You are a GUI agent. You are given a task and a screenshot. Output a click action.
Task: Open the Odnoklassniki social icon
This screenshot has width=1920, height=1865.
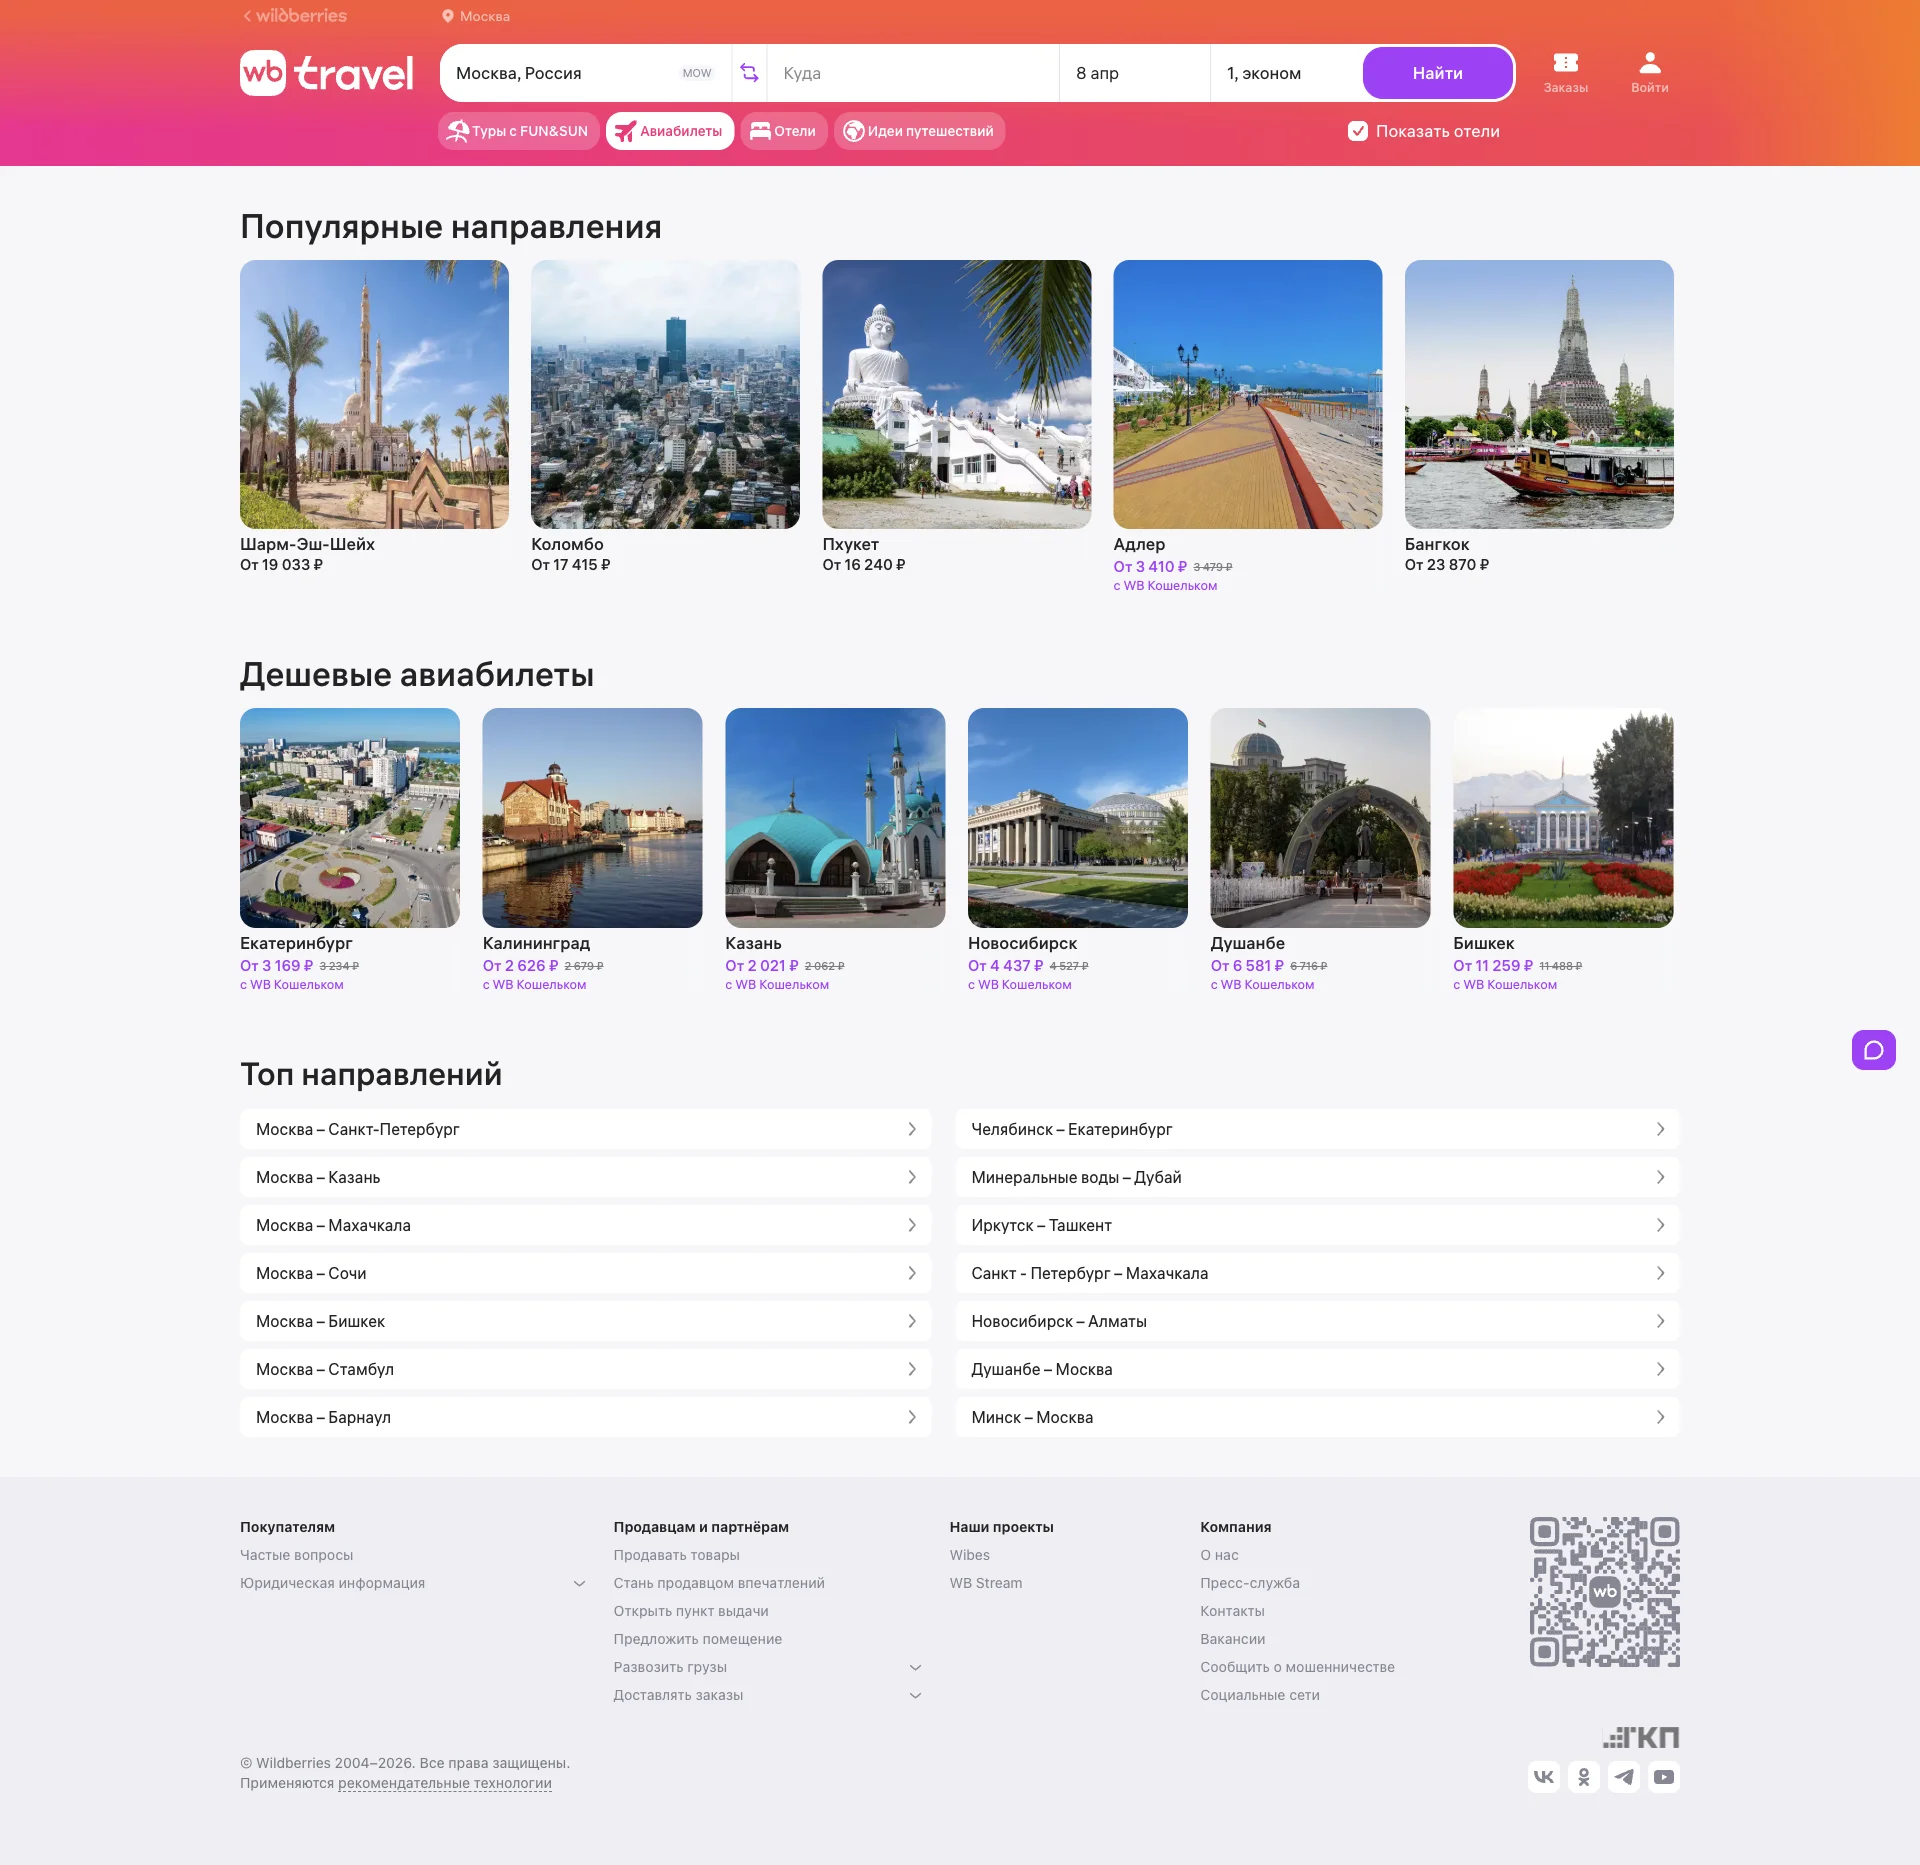pos(1584,1777)
